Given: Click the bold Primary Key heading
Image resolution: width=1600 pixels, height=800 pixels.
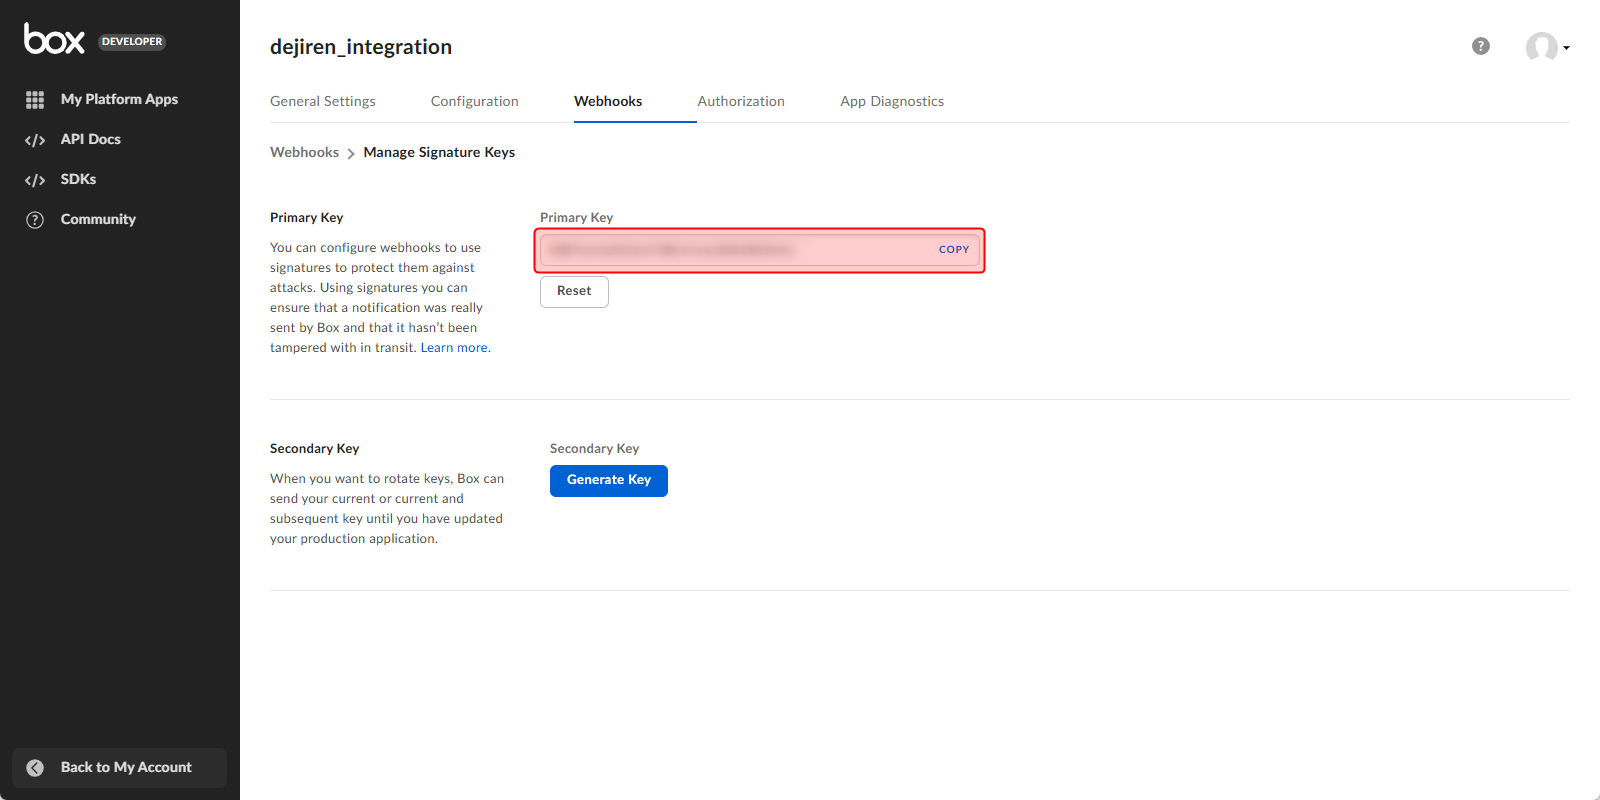Looking at the screenshot, I should pos(306,217).
